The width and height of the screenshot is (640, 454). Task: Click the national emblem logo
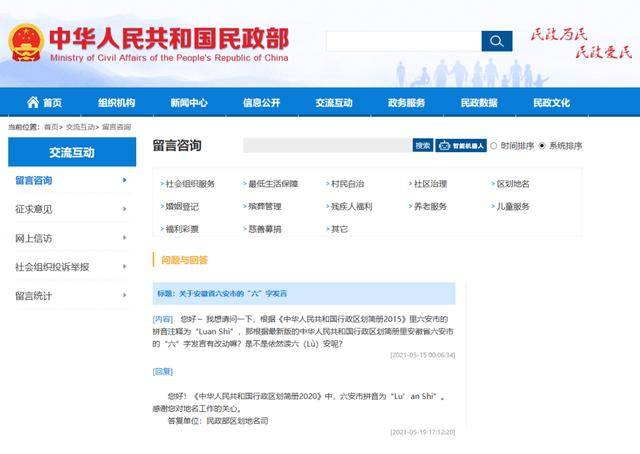(26, 43)
